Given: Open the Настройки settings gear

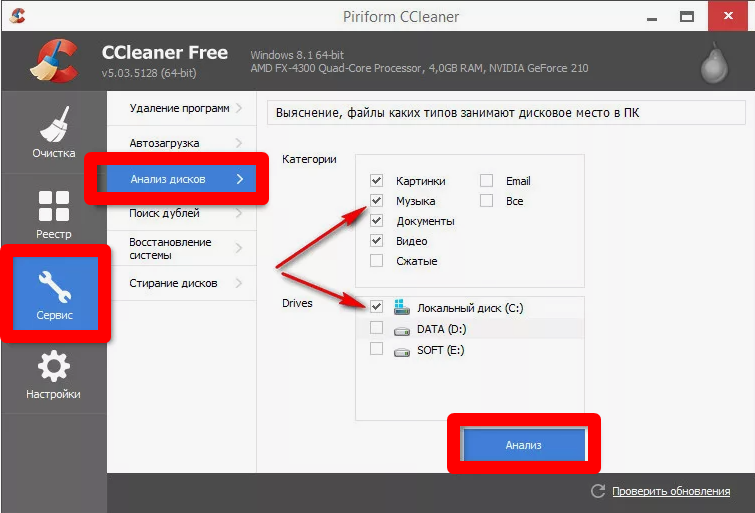Looking at the screenshot, I should (x=53, y=374).
